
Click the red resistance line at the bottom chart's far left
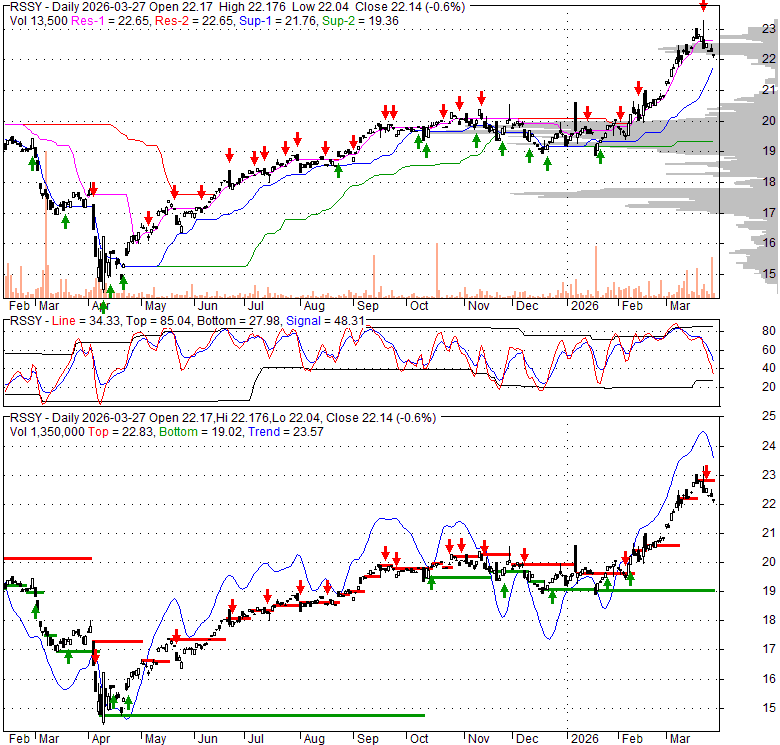[x=47, y=558]
